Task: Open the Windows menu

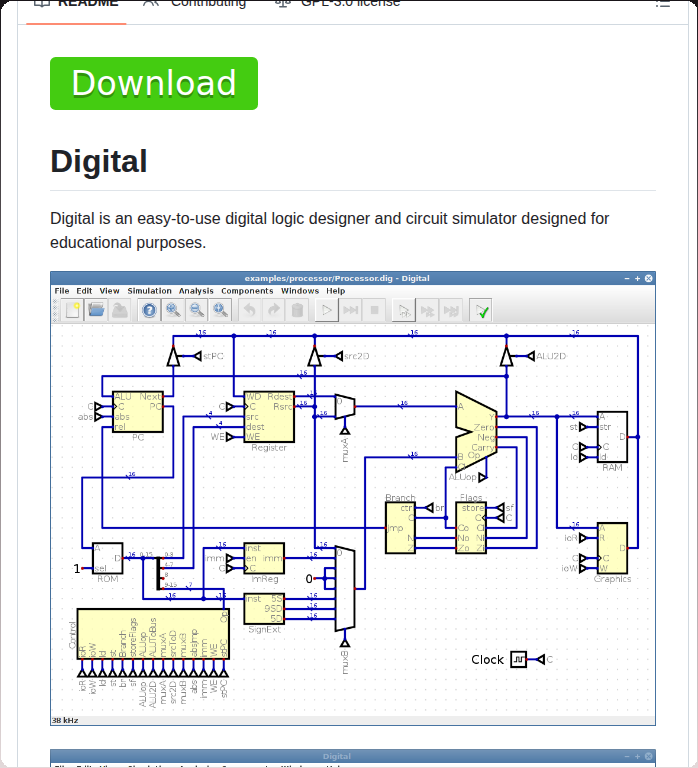Action: (x=300, y=291)
